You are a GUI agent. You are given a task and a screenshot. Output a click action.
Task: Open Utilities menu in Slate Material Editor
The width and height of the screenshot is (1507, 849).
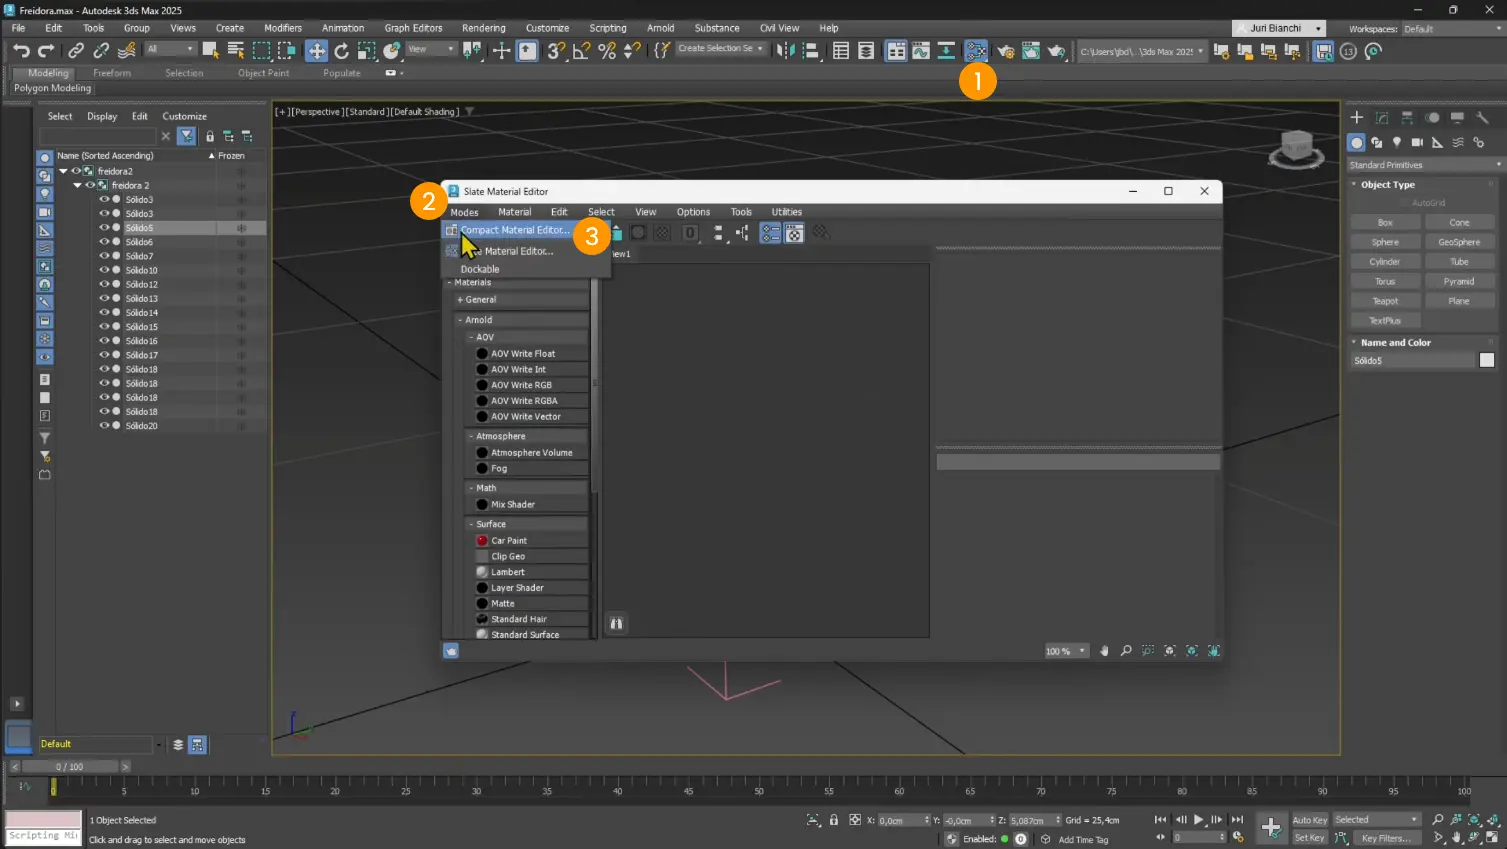[x=787, y=212]
